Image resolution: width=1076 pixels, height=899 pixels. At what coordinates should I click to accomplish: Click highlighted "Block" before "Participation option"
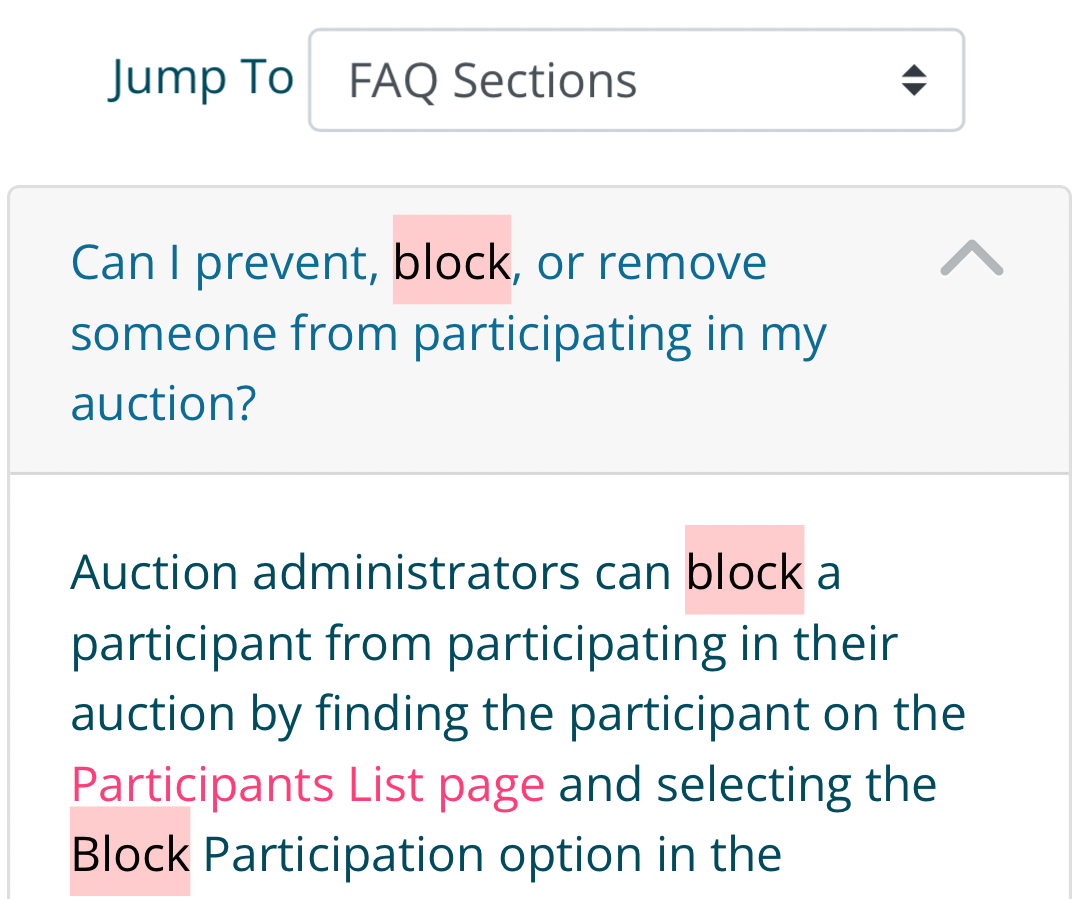click(x=130, y=854)
